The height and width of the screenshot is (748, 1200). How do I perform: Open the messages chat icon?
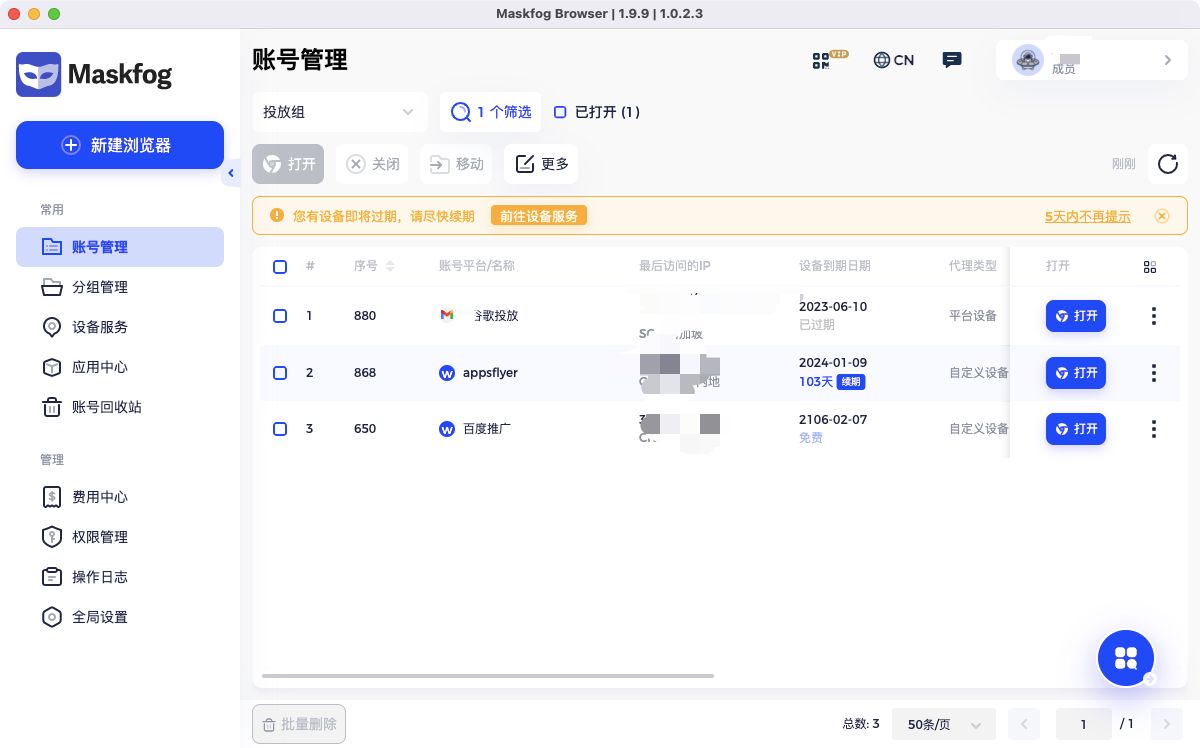pyautogui.click(x=952, y=60)
